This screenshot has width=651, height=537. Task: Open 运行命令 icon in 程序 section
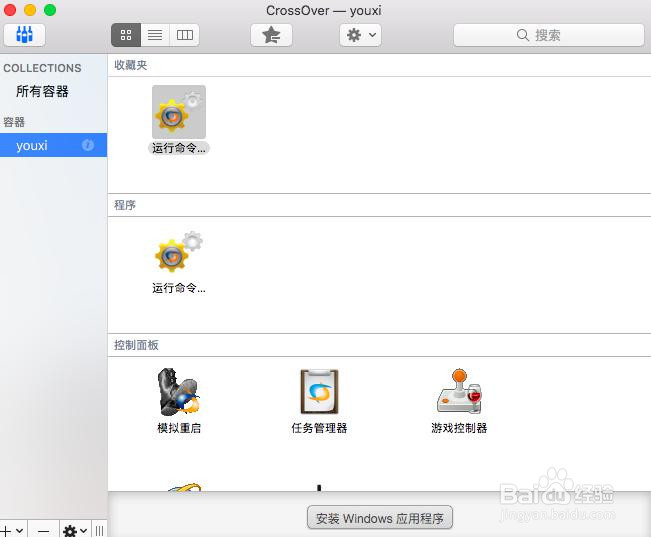(179, 252)
